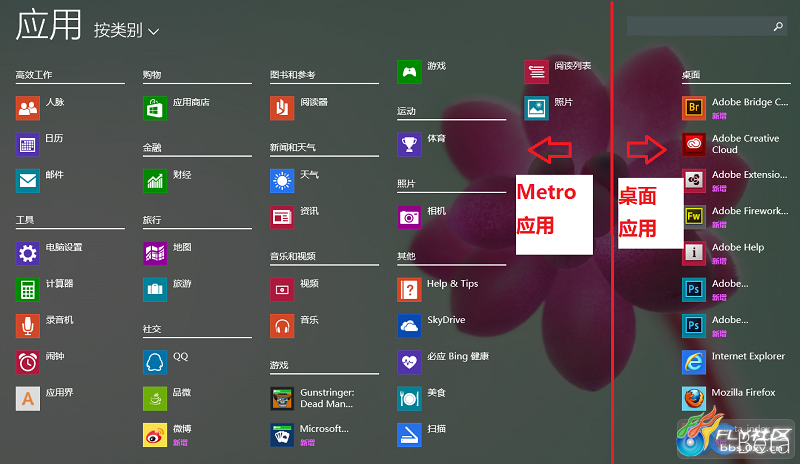Select the 工具 category header

tap(24, 220)
